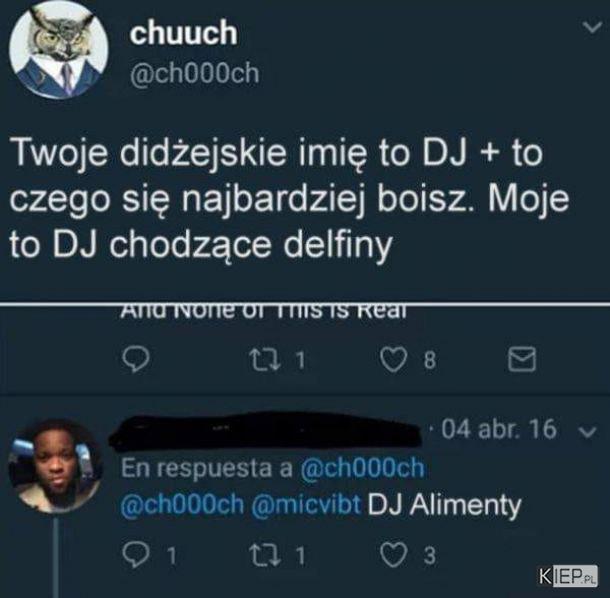Viewport: 610px width, 598px height.
Task: Retweet the DJ Alimenty reply
Action: [265, 555]
